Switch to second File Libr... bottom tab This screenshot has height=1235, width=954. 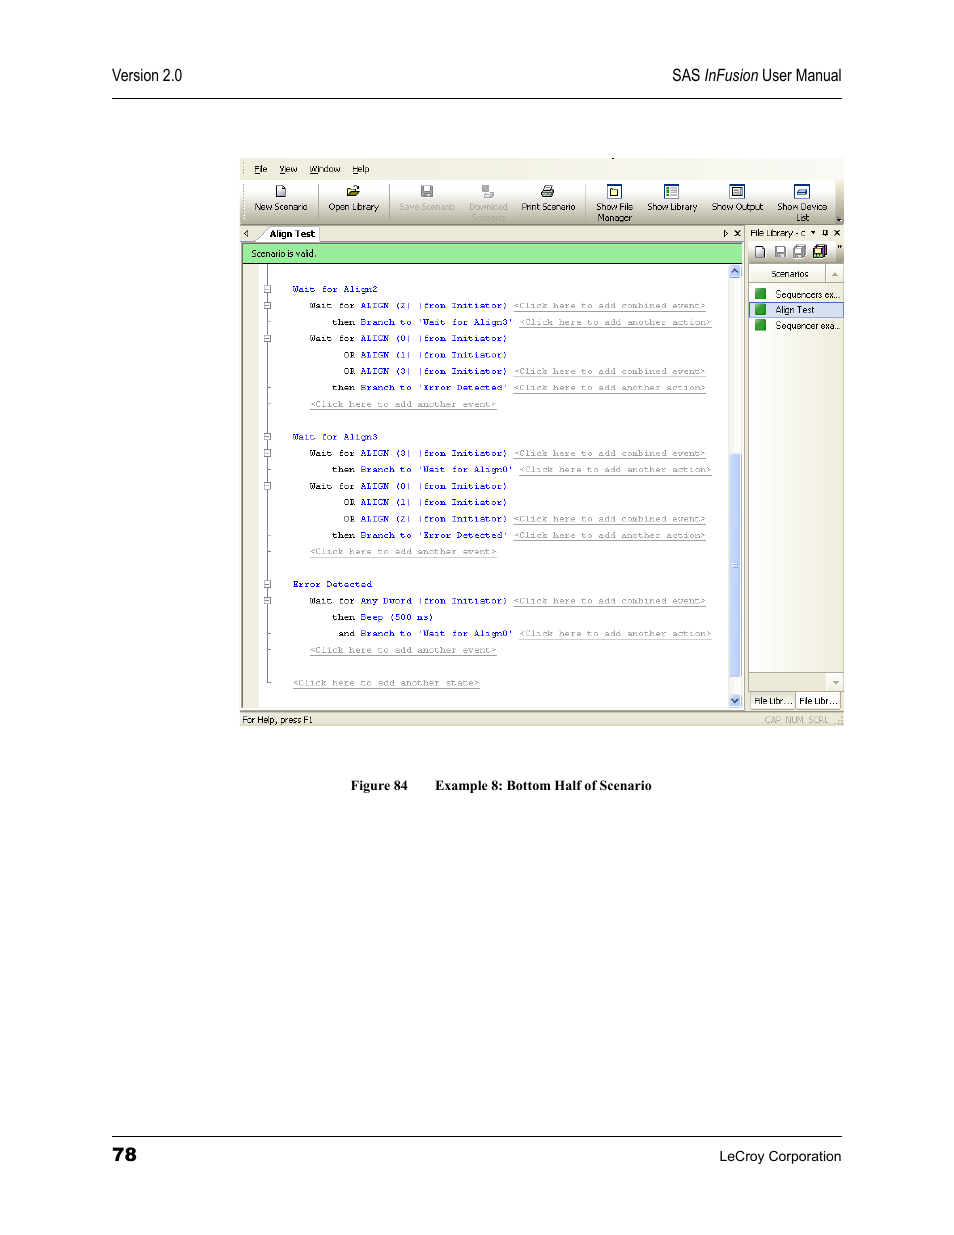click(x=817, y=701)
